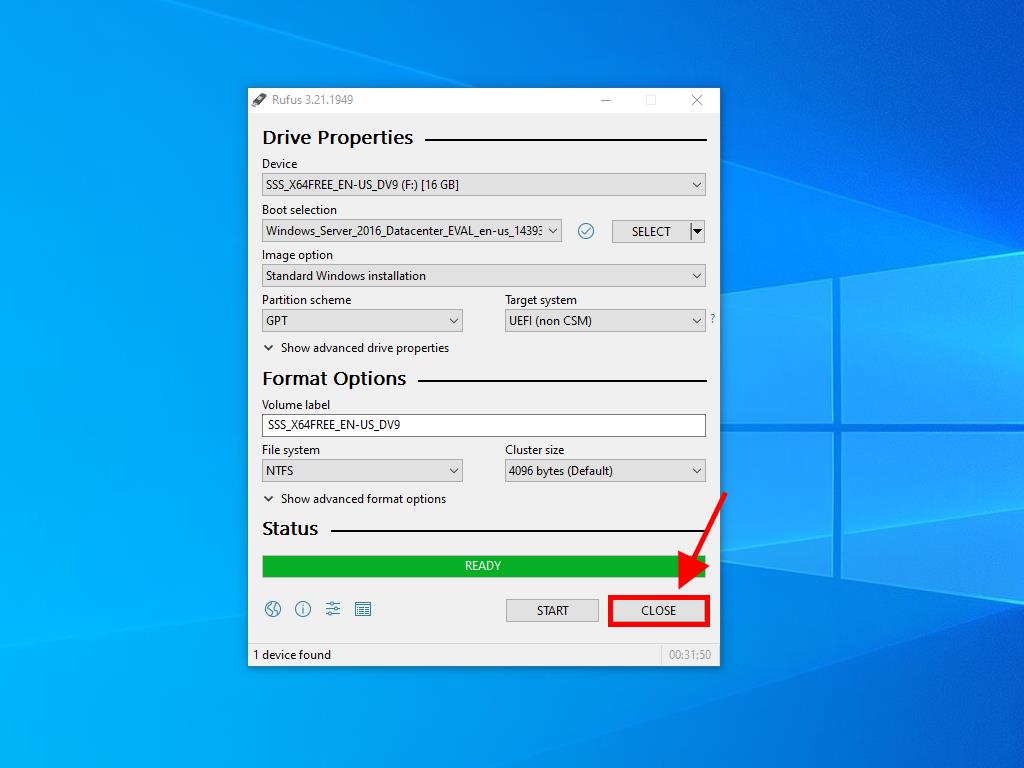Viewport: 1024px width, 768px height.
Task: Open the Partition scheme GPT dropdown
Action: (362, 321)
